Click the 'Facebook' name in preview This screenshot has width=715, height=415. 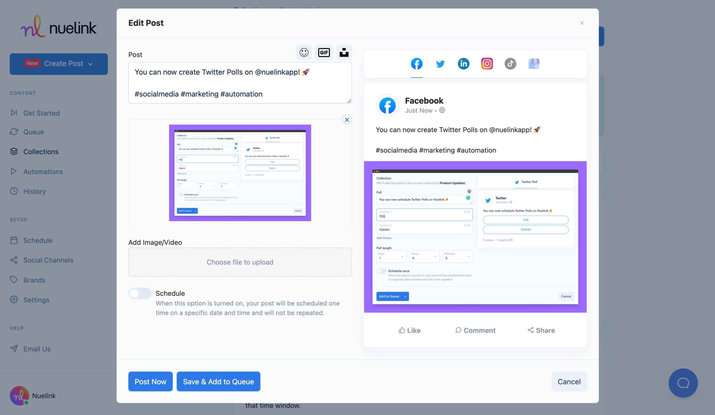point(424,101)
